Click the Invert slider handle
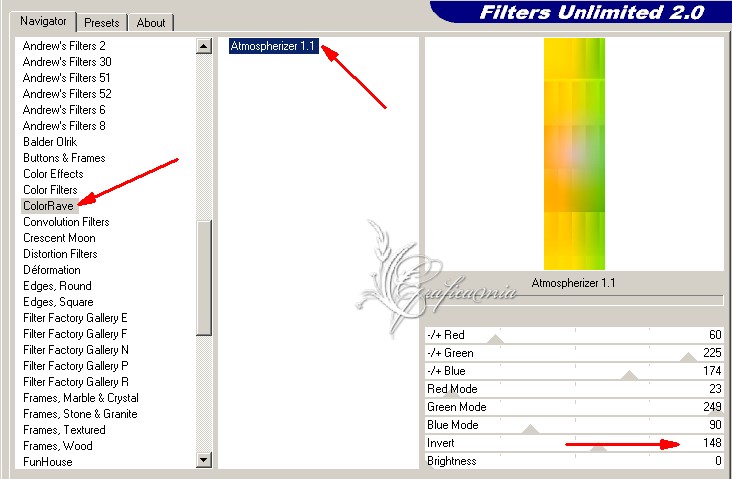732x479 pixels. 598,449
